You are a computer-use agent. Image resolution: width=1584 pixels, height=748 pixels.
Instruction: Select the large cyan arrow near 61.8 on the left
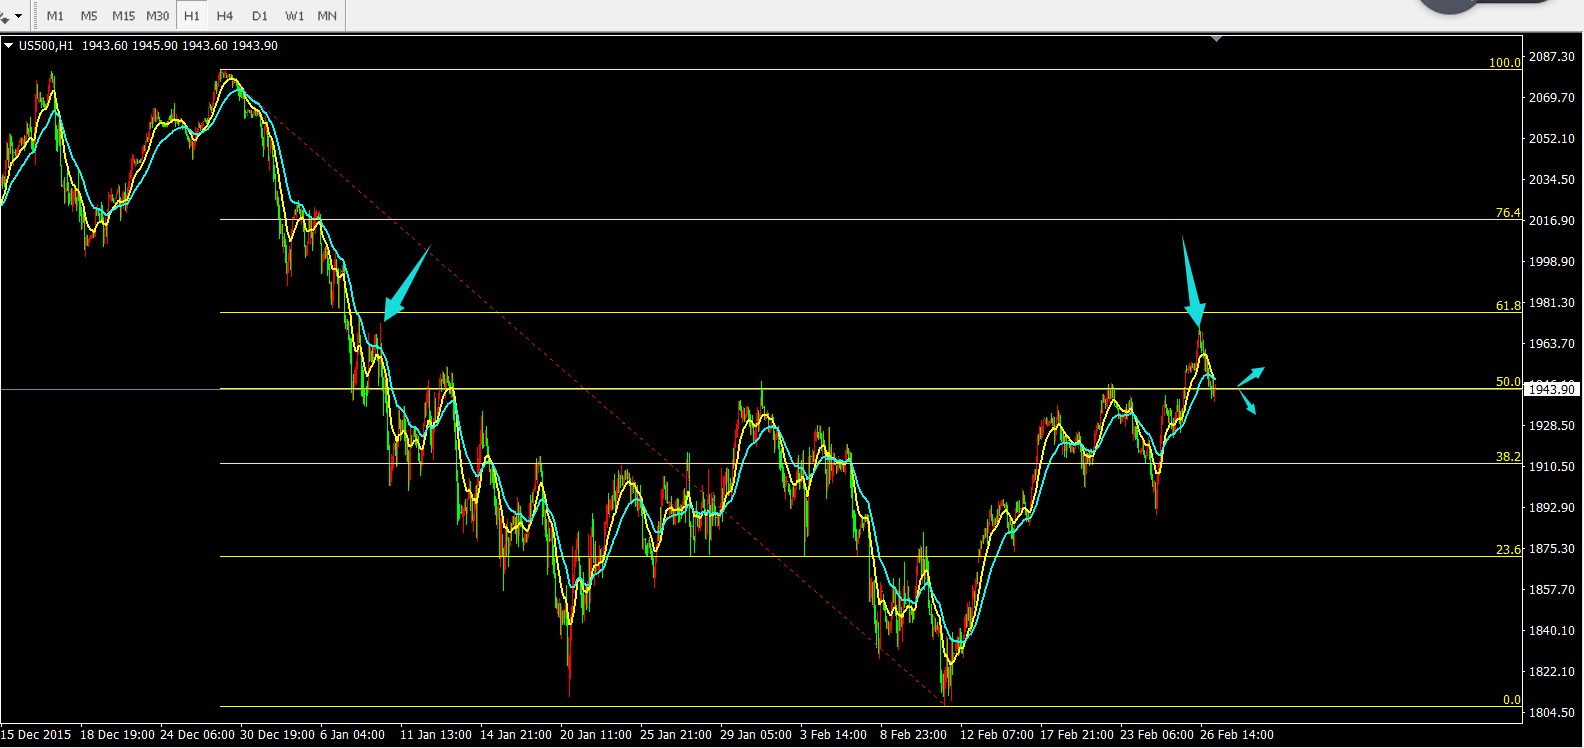404,288
